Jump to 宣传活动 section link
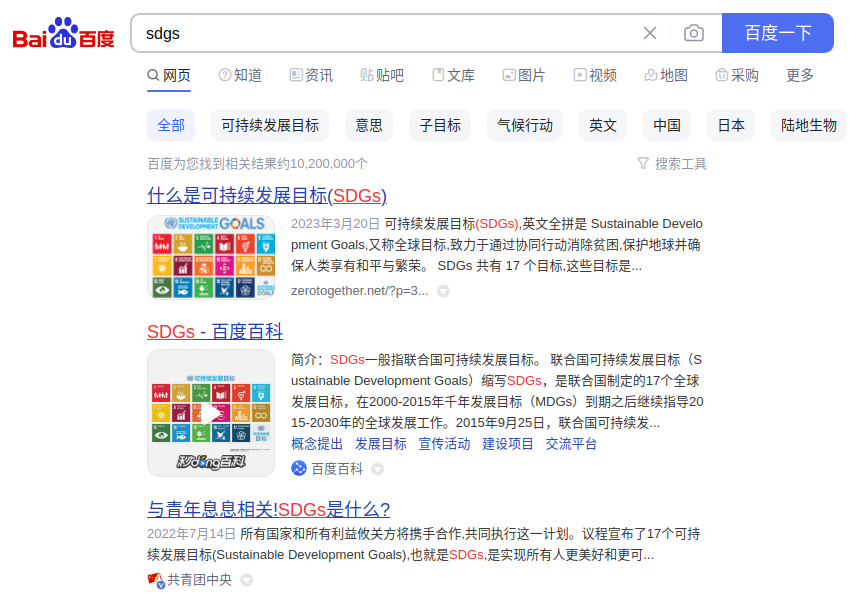The width and height of the screenshot is (860, 605). click(x=444, y=444)
